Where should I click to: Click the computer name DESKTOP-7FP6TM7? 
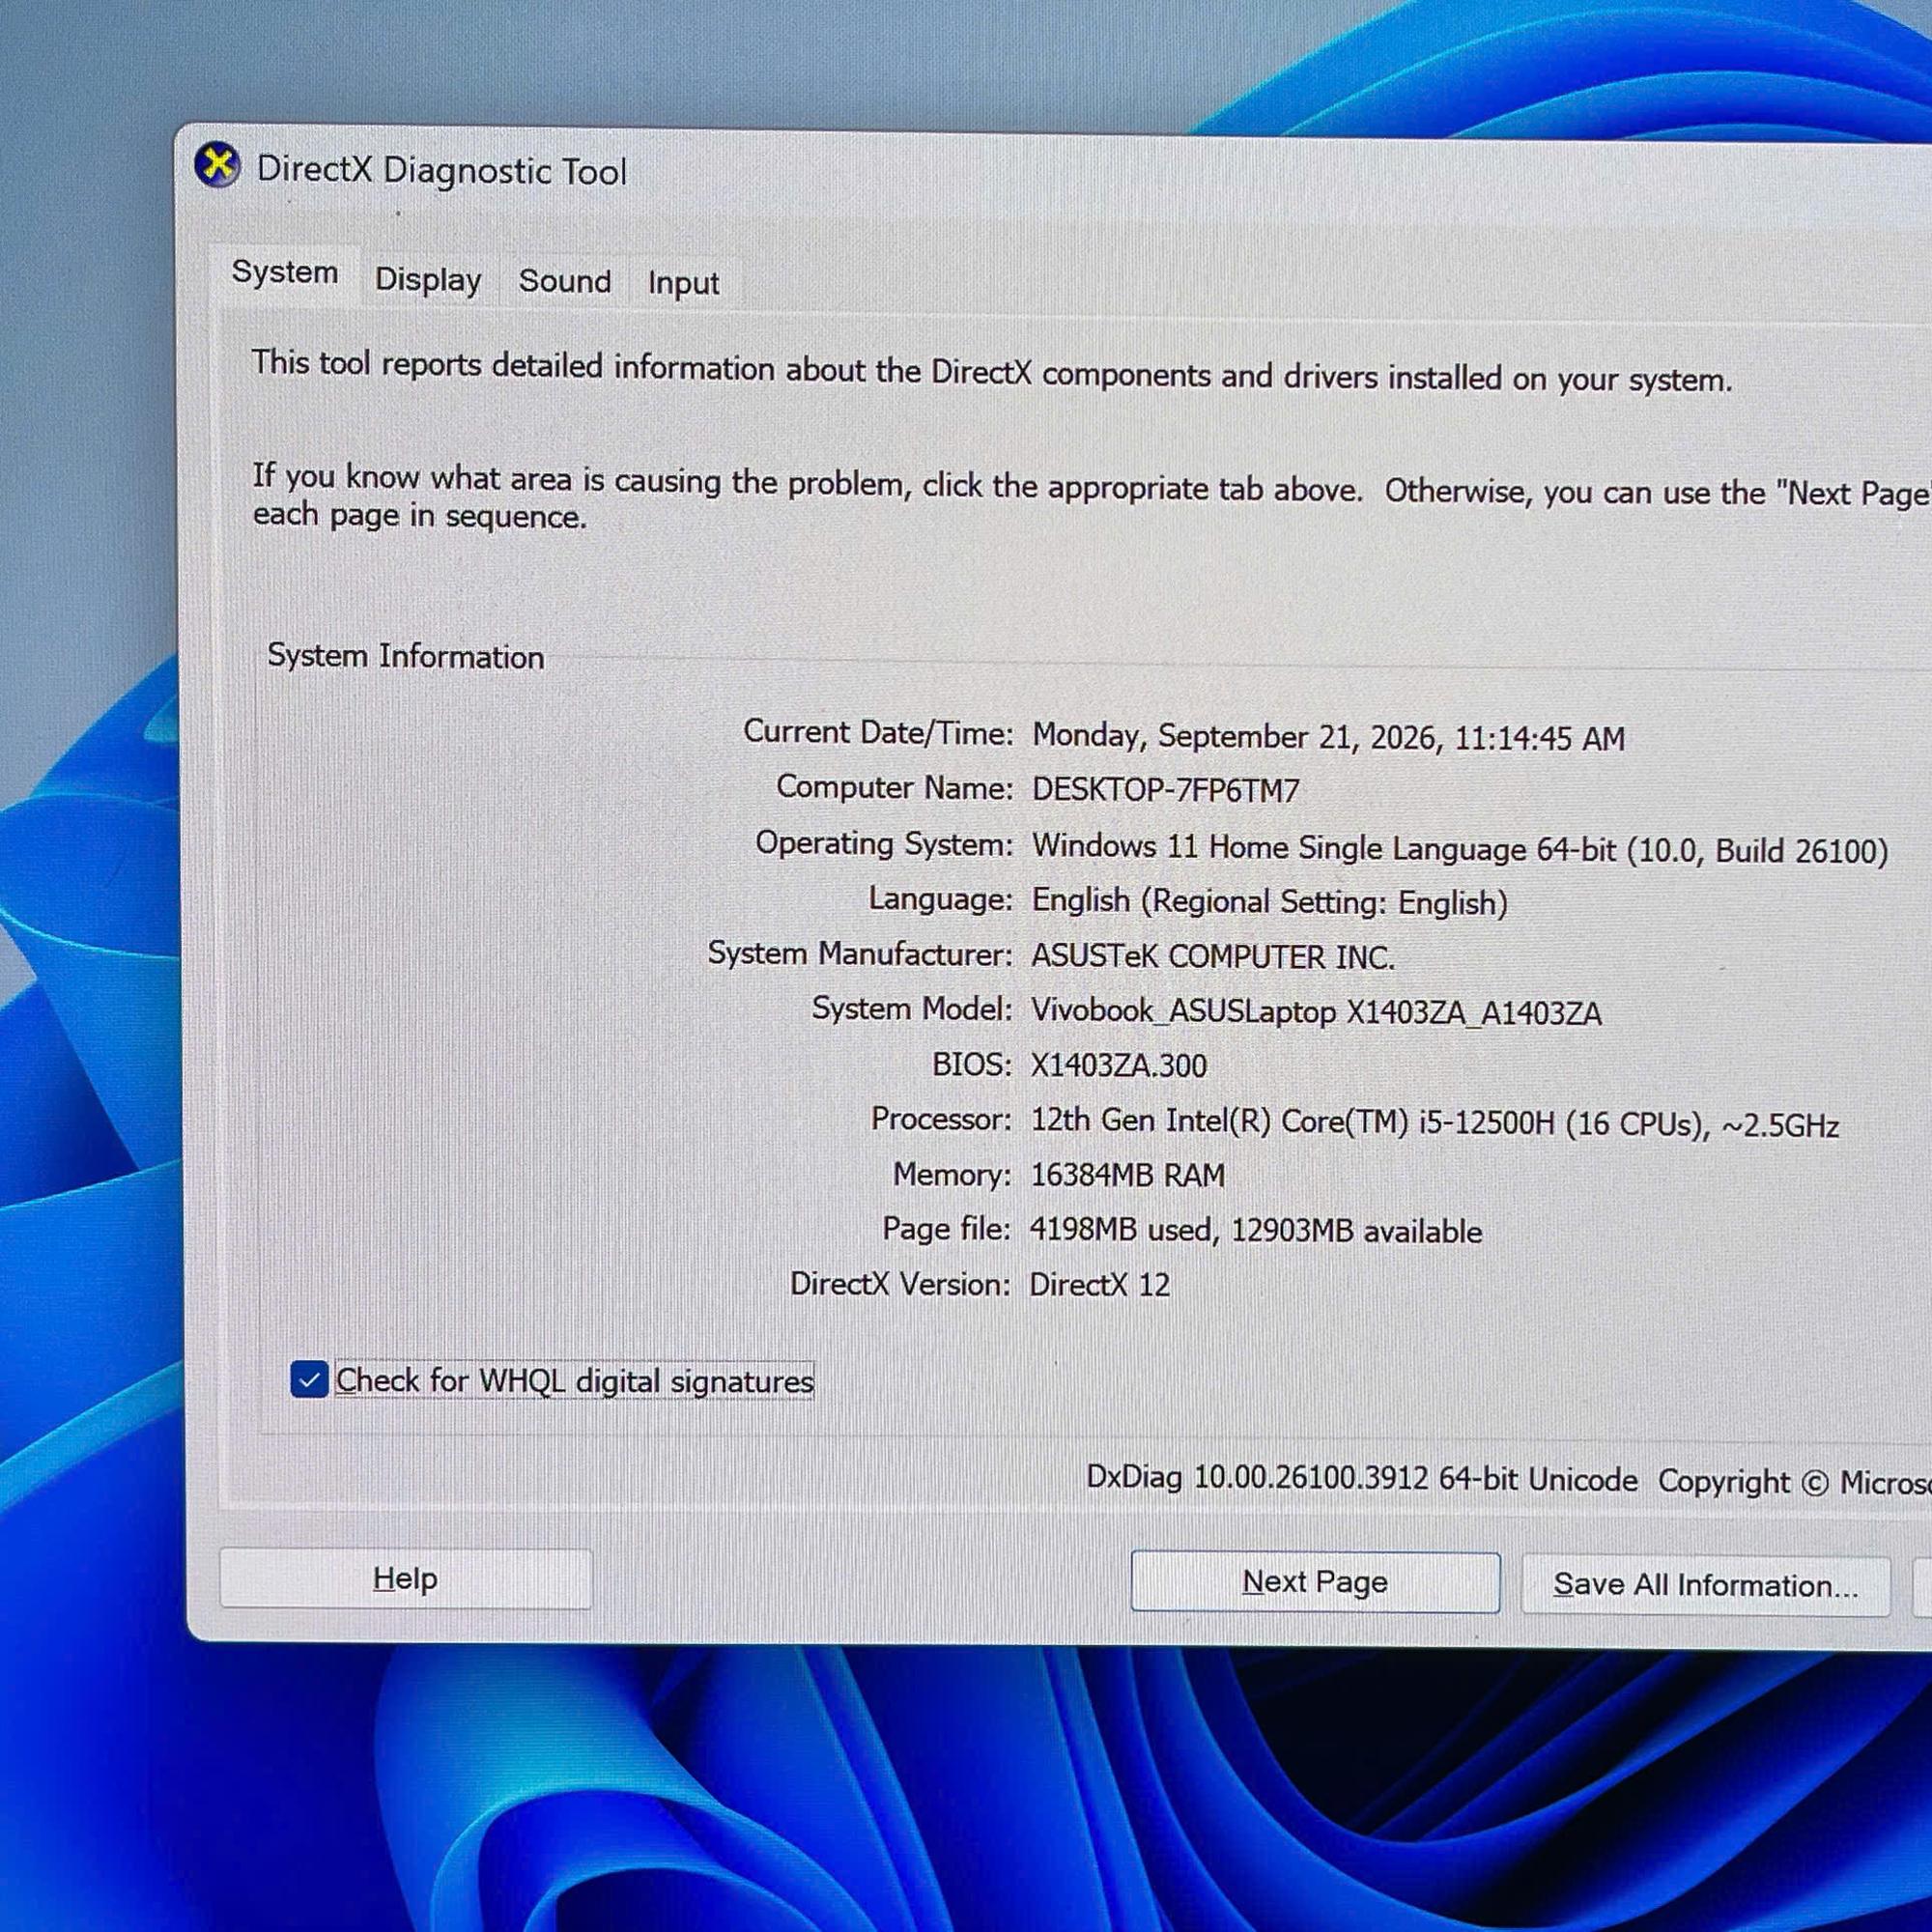tap(1165, 791)
